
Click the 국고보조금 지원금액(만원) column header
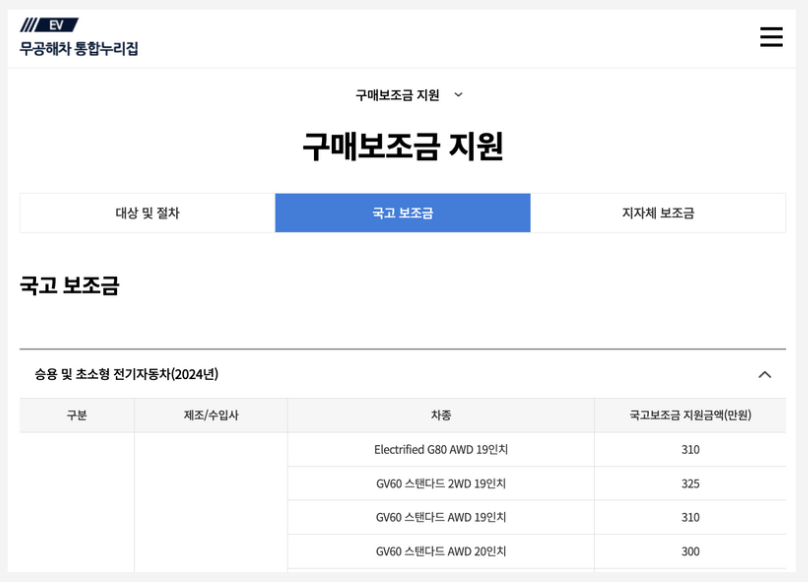[689, 415]
